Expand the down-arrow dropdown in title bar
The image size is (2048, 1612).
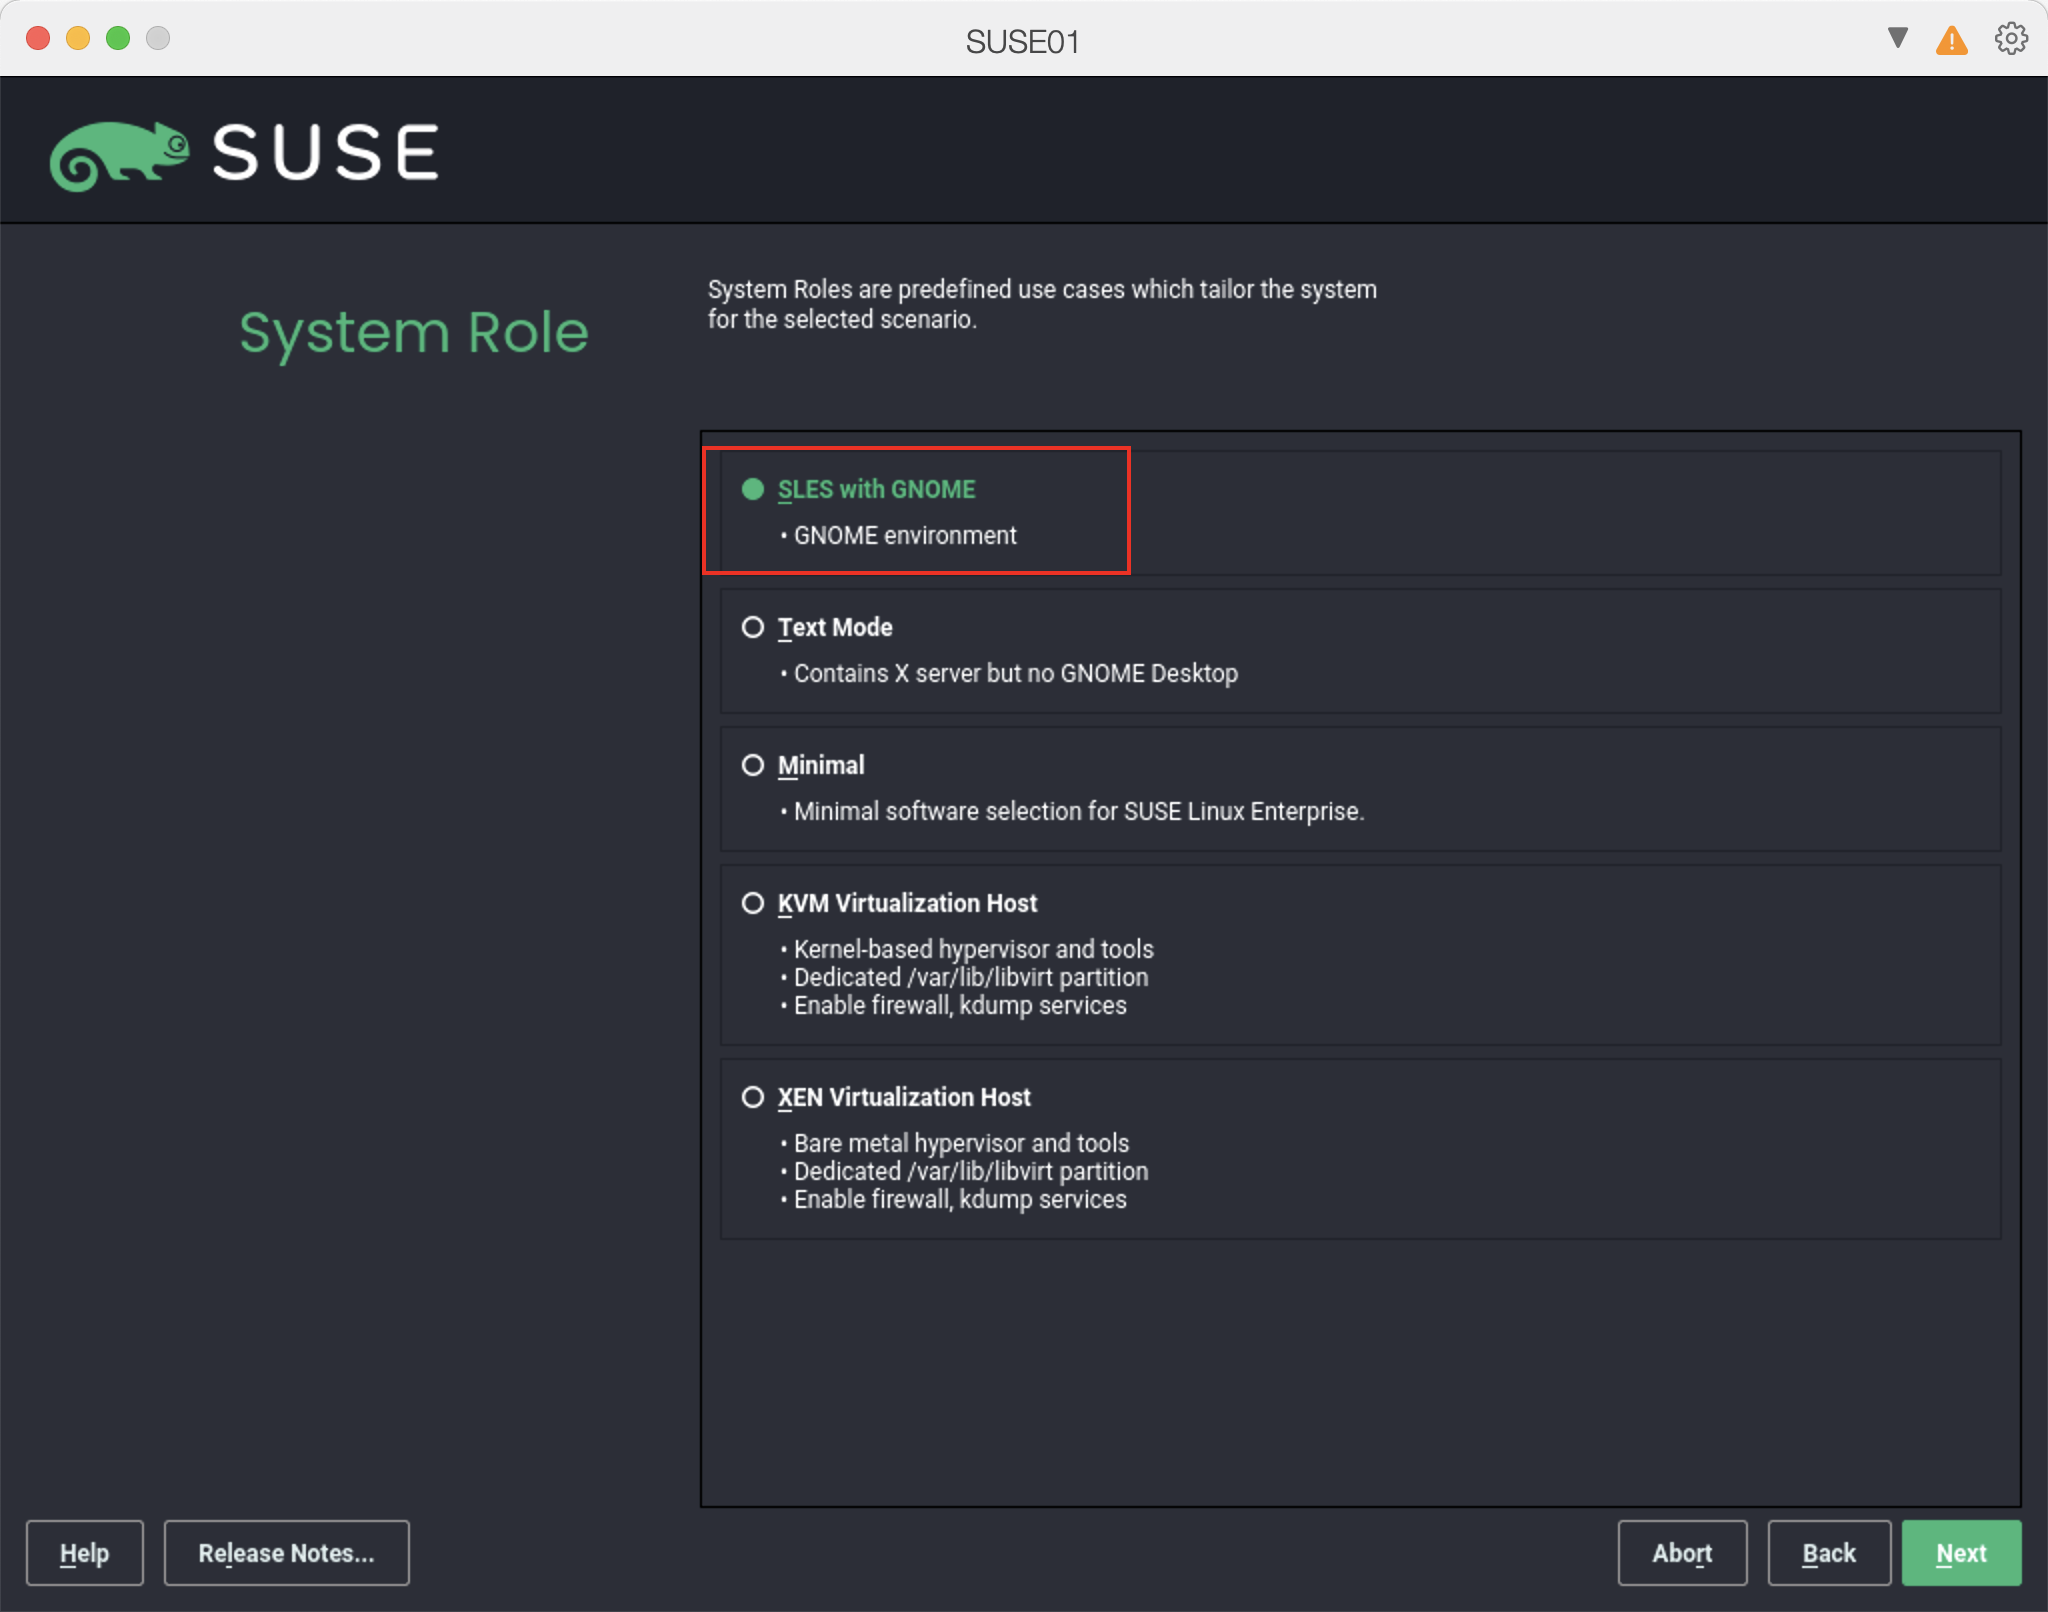pos(1897,38)
